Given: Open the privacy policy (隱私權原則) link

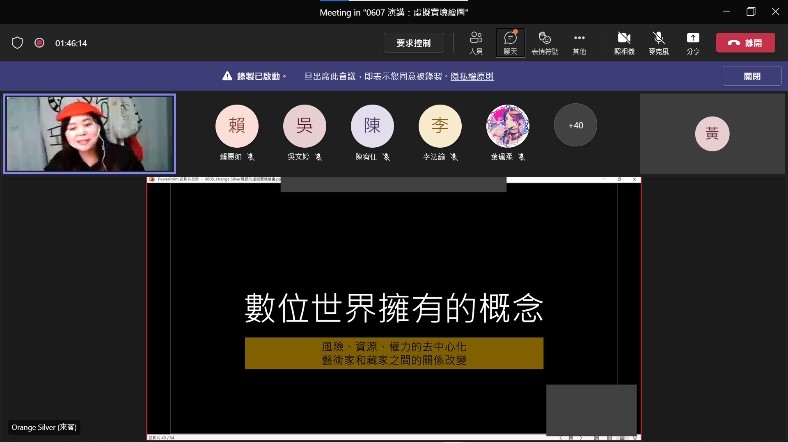Looking at the screenshot, I should [x=472, y=76].
